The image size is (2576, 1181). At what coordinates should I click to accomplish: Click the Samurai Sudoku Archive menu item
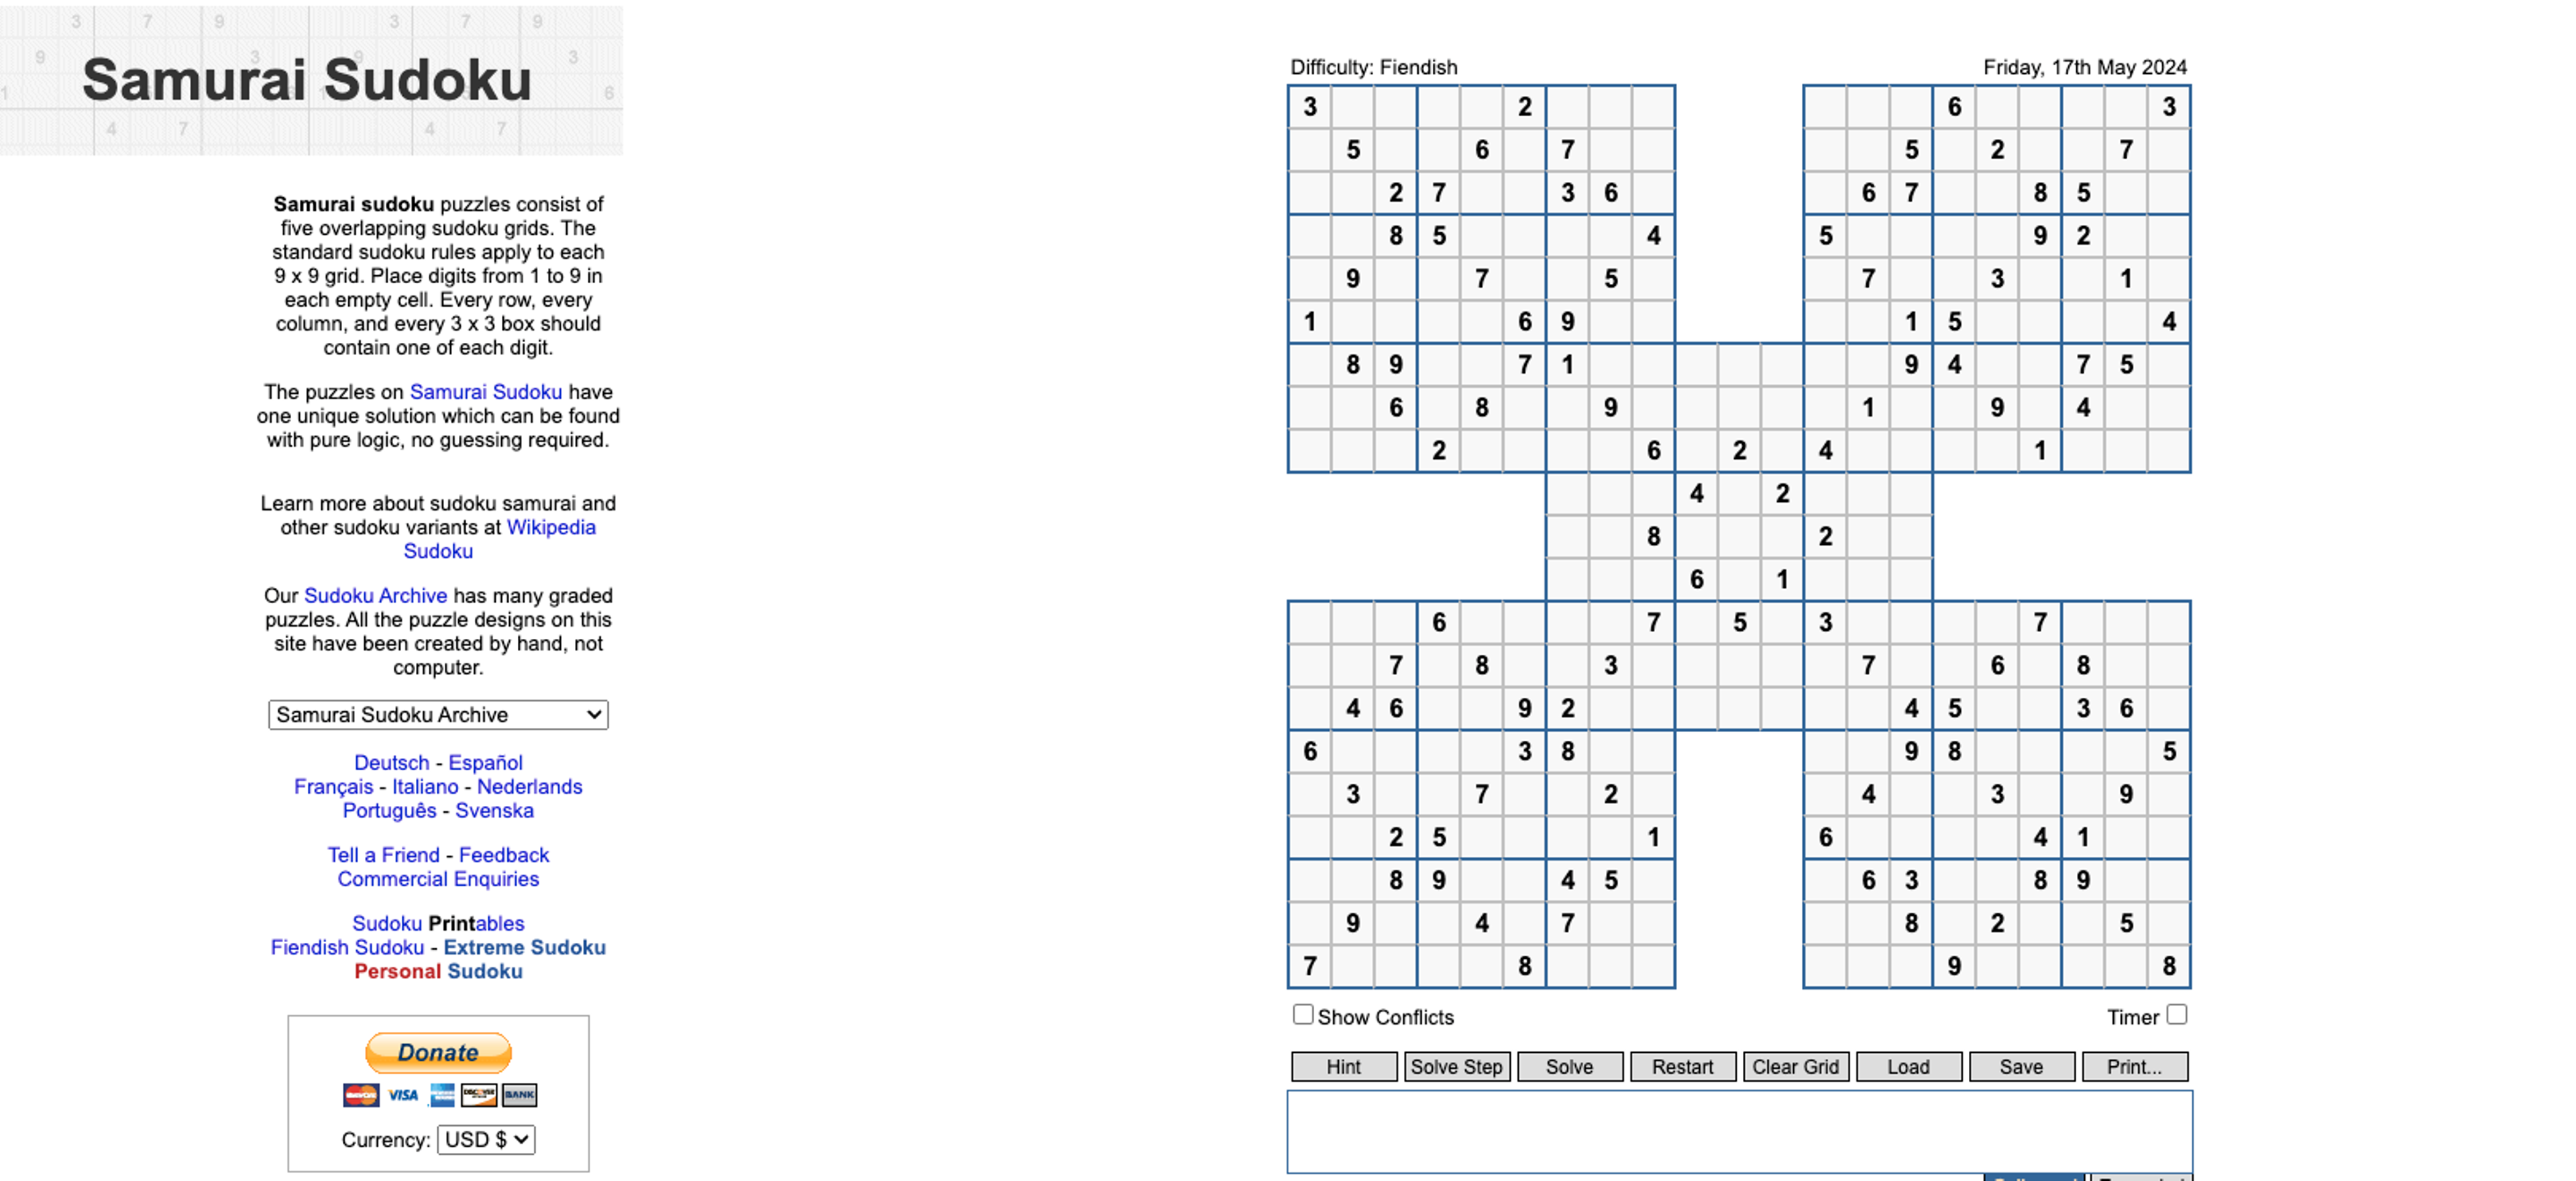(x=435, y=715)
